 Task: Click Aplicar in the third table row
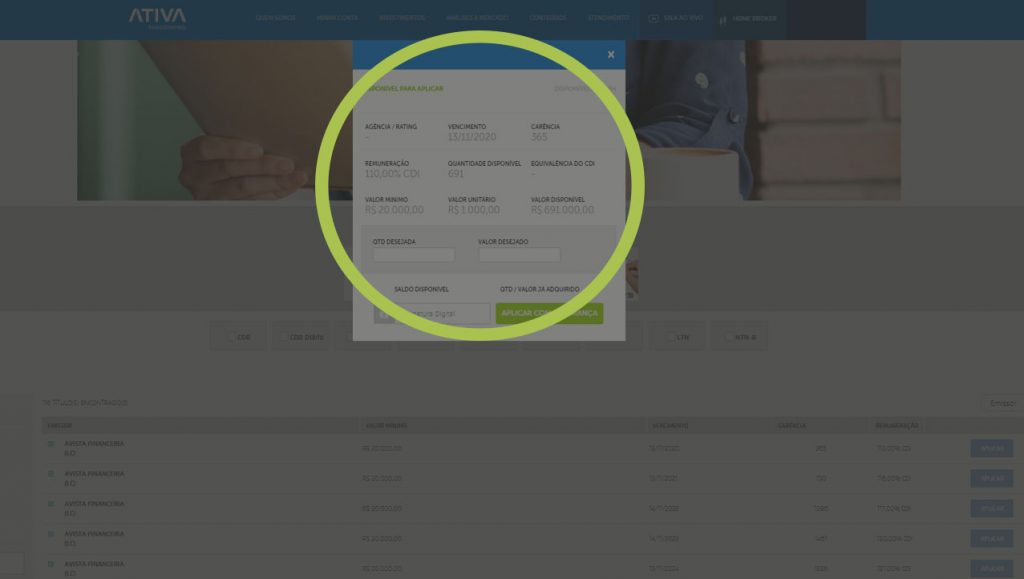coord(991,509)
